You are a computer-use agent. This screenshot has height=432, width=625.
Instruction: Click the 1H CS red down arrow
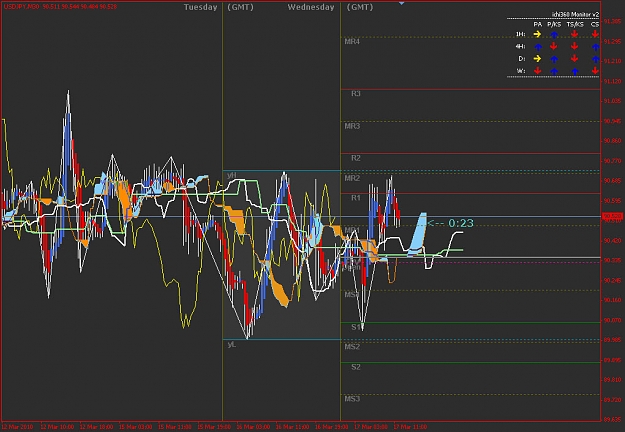pos(595,34)
